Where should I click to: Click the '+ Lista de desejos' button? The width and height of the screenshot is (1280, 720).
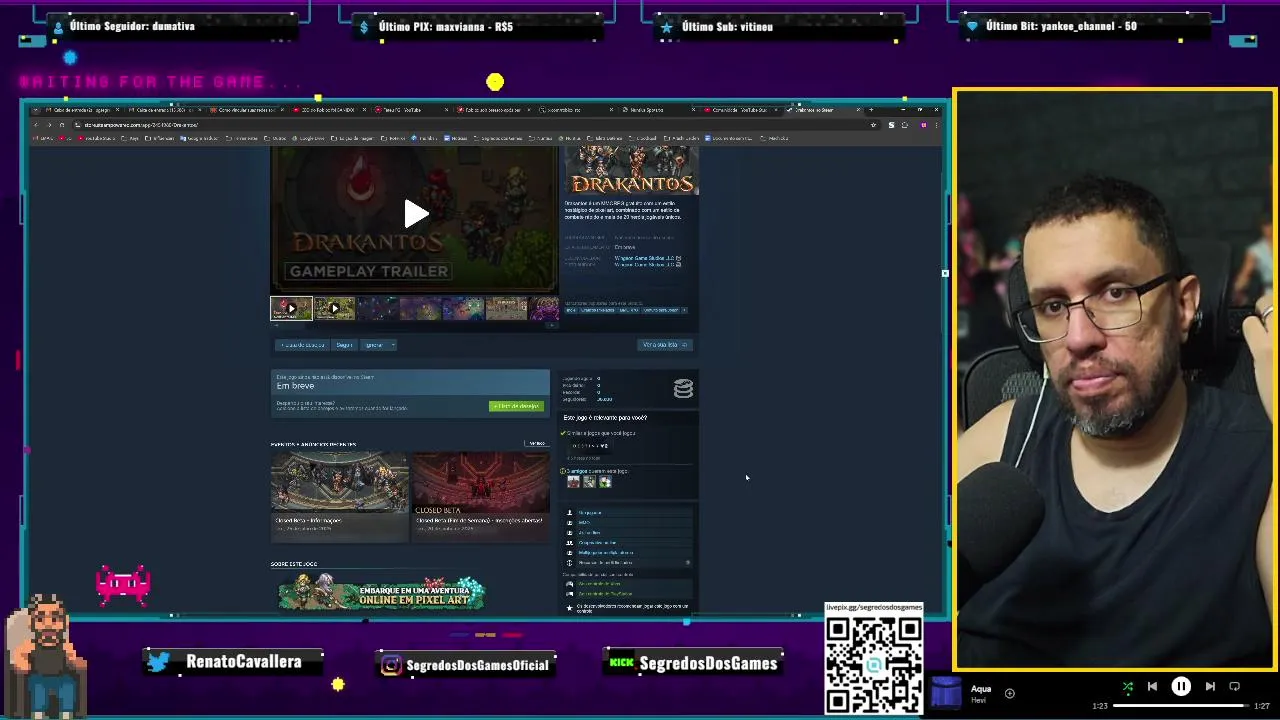302,345
